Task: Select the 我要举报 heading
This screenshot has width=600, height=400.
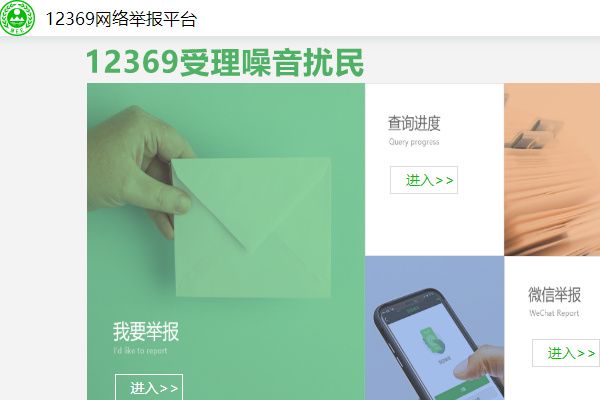Action: [x=146, y=331]
